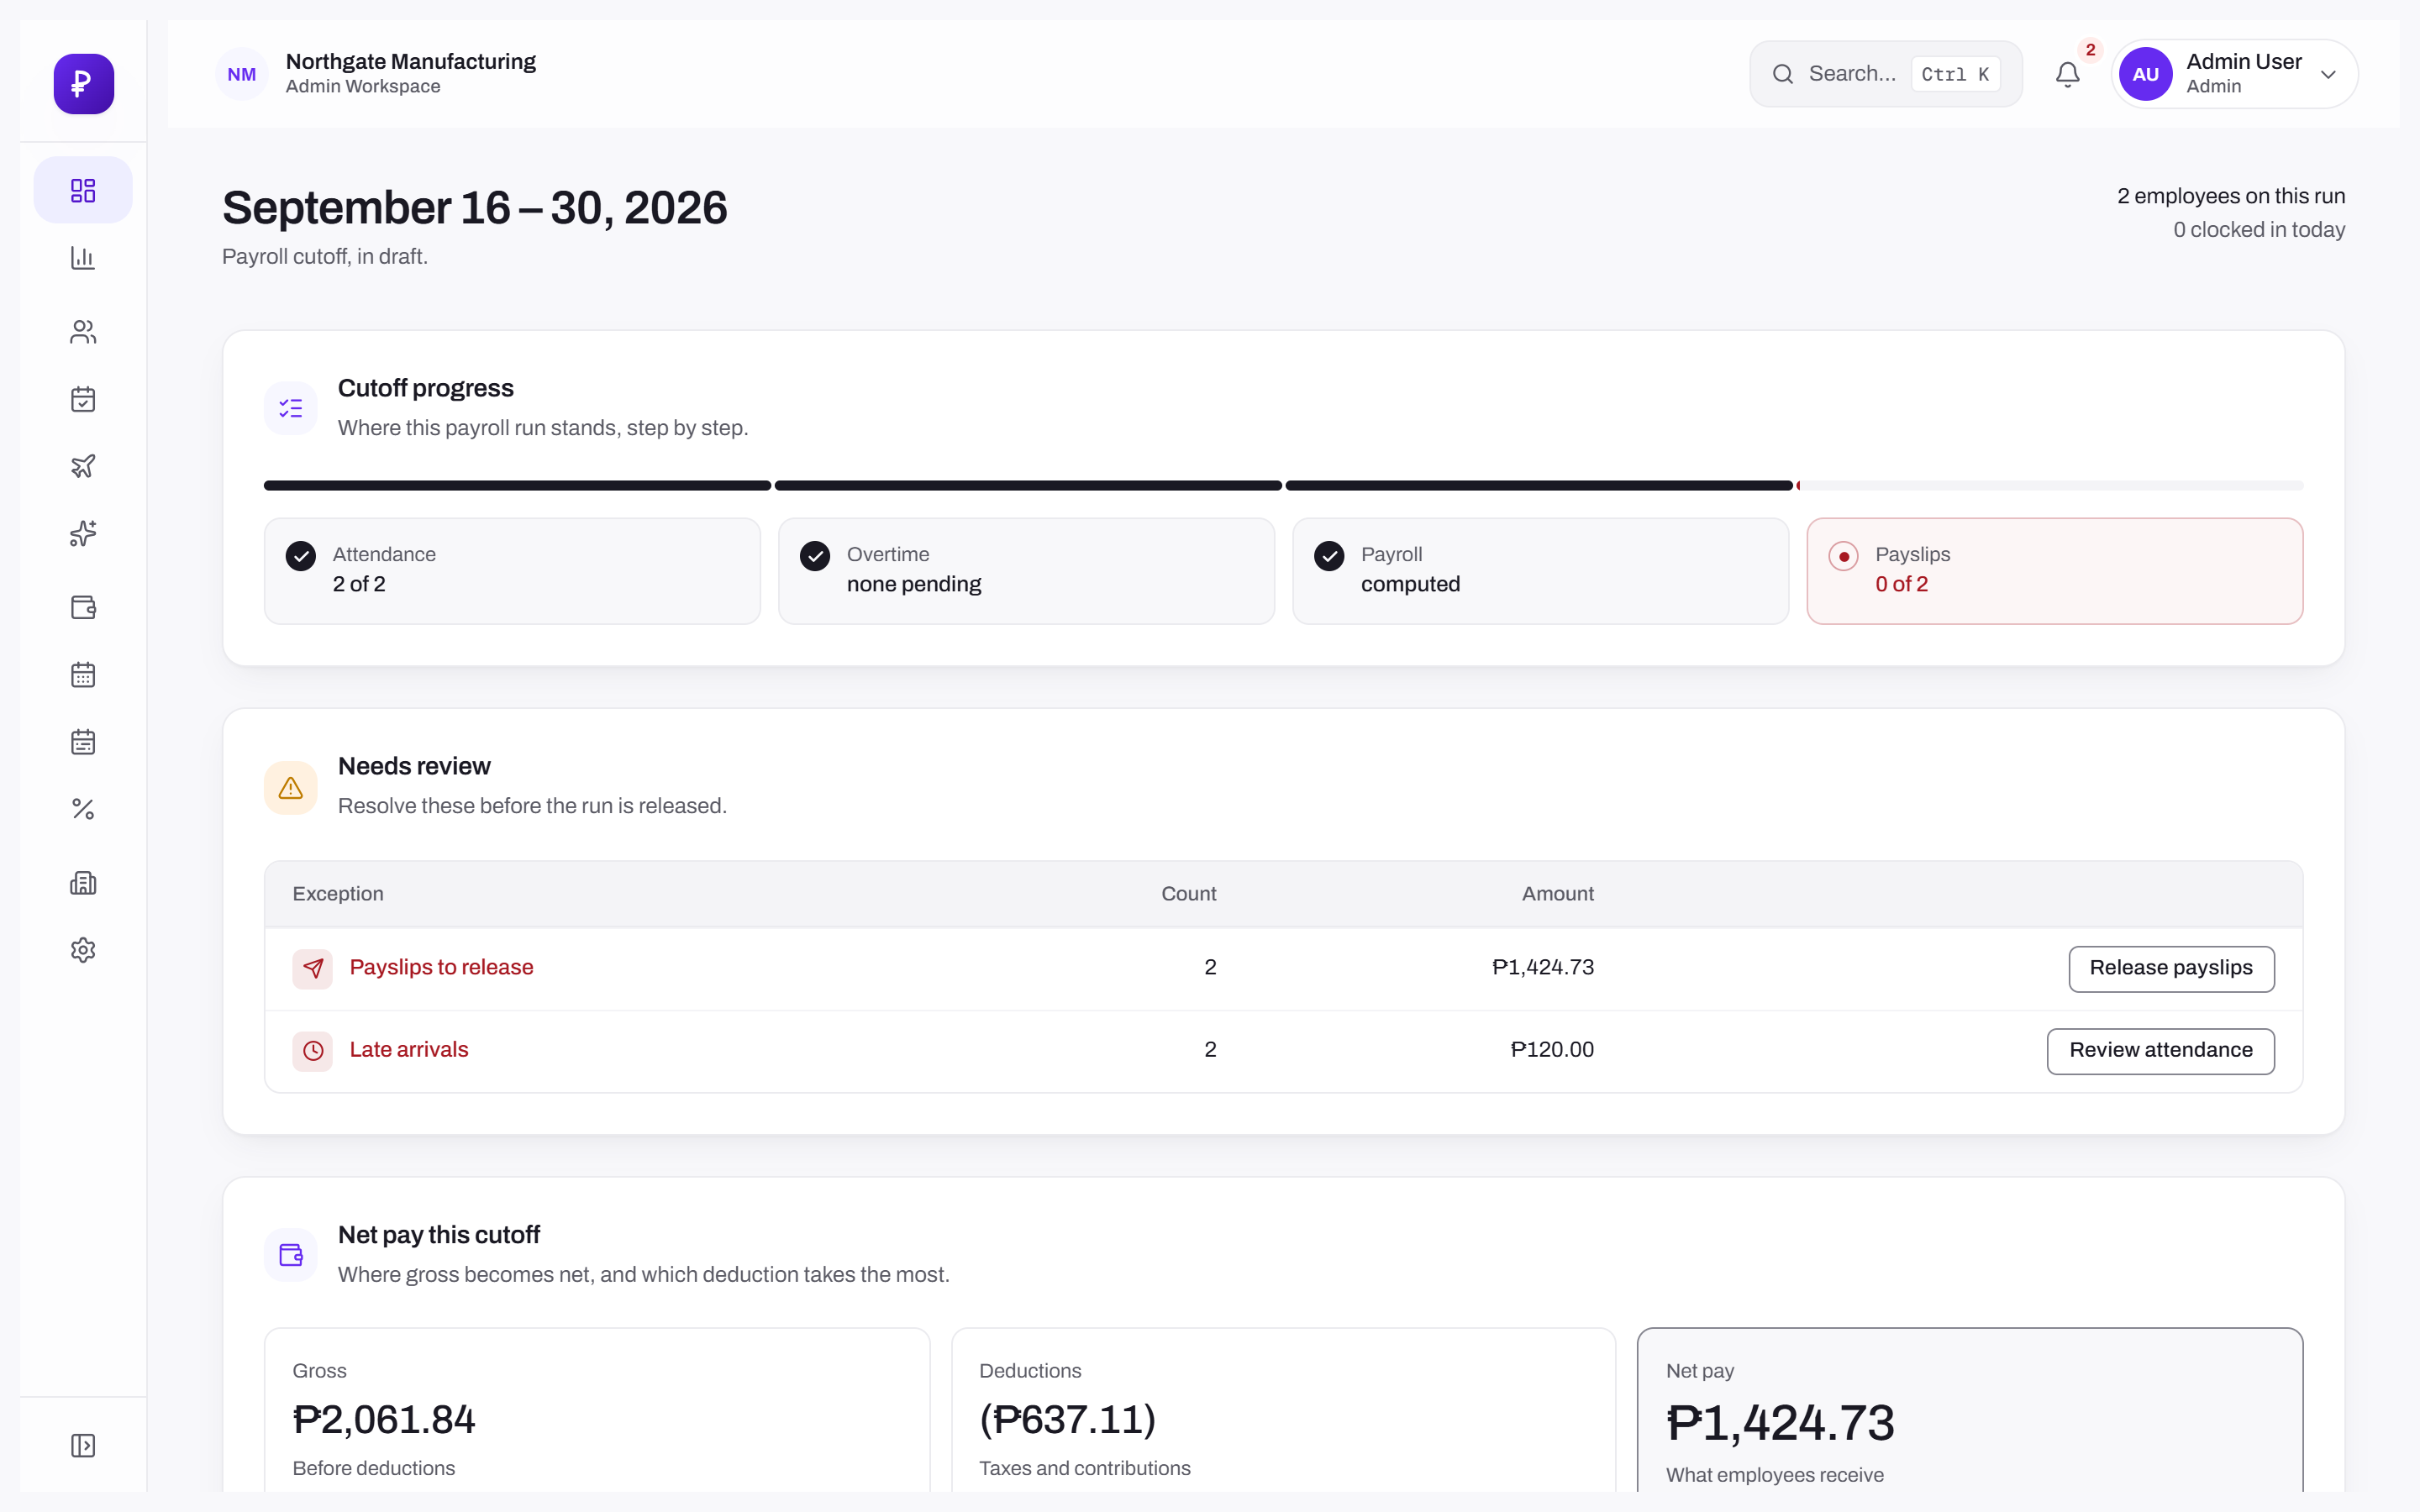The image size is (2420, 1512).
Task: Click the clock icon beside Late arrivals
Action: (x=313, y=1051)
